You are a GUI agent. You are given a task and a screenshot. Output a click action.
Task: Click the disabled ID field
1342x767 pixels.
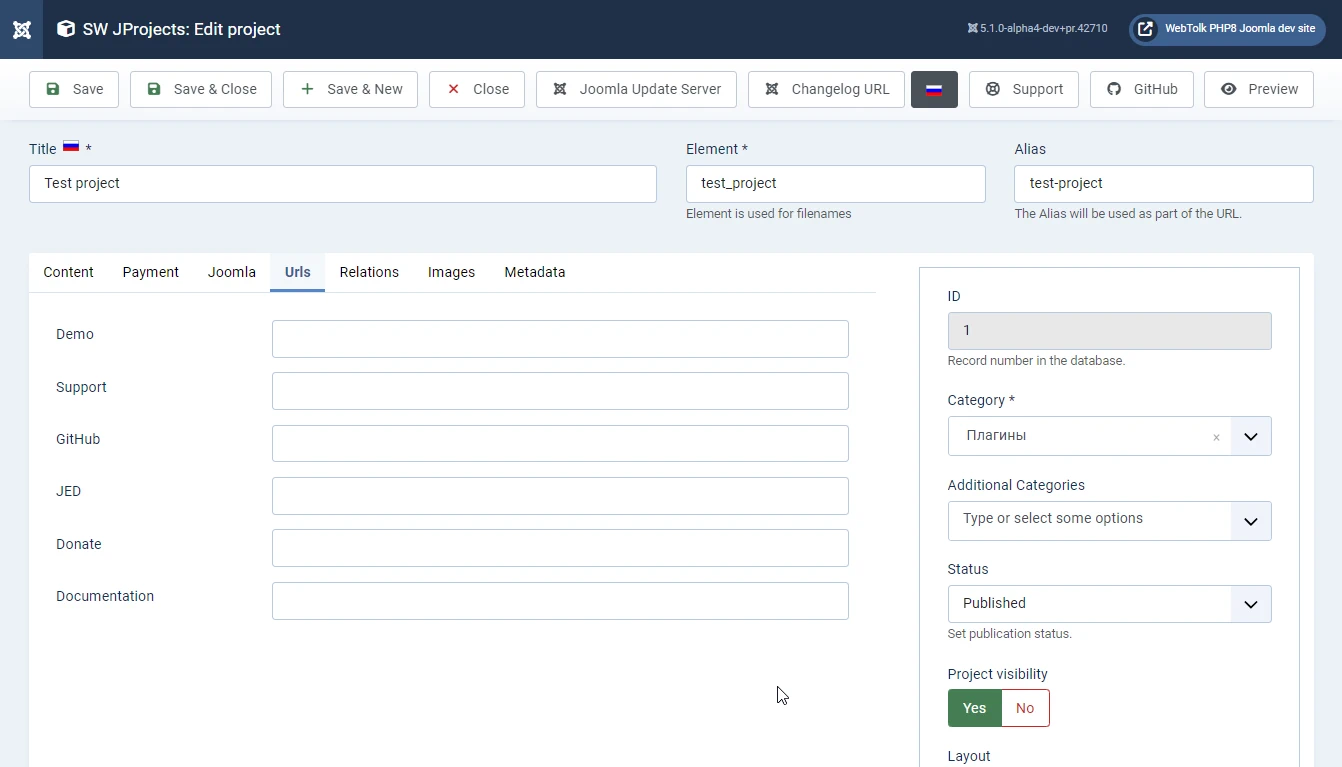tap(1110, 331)
